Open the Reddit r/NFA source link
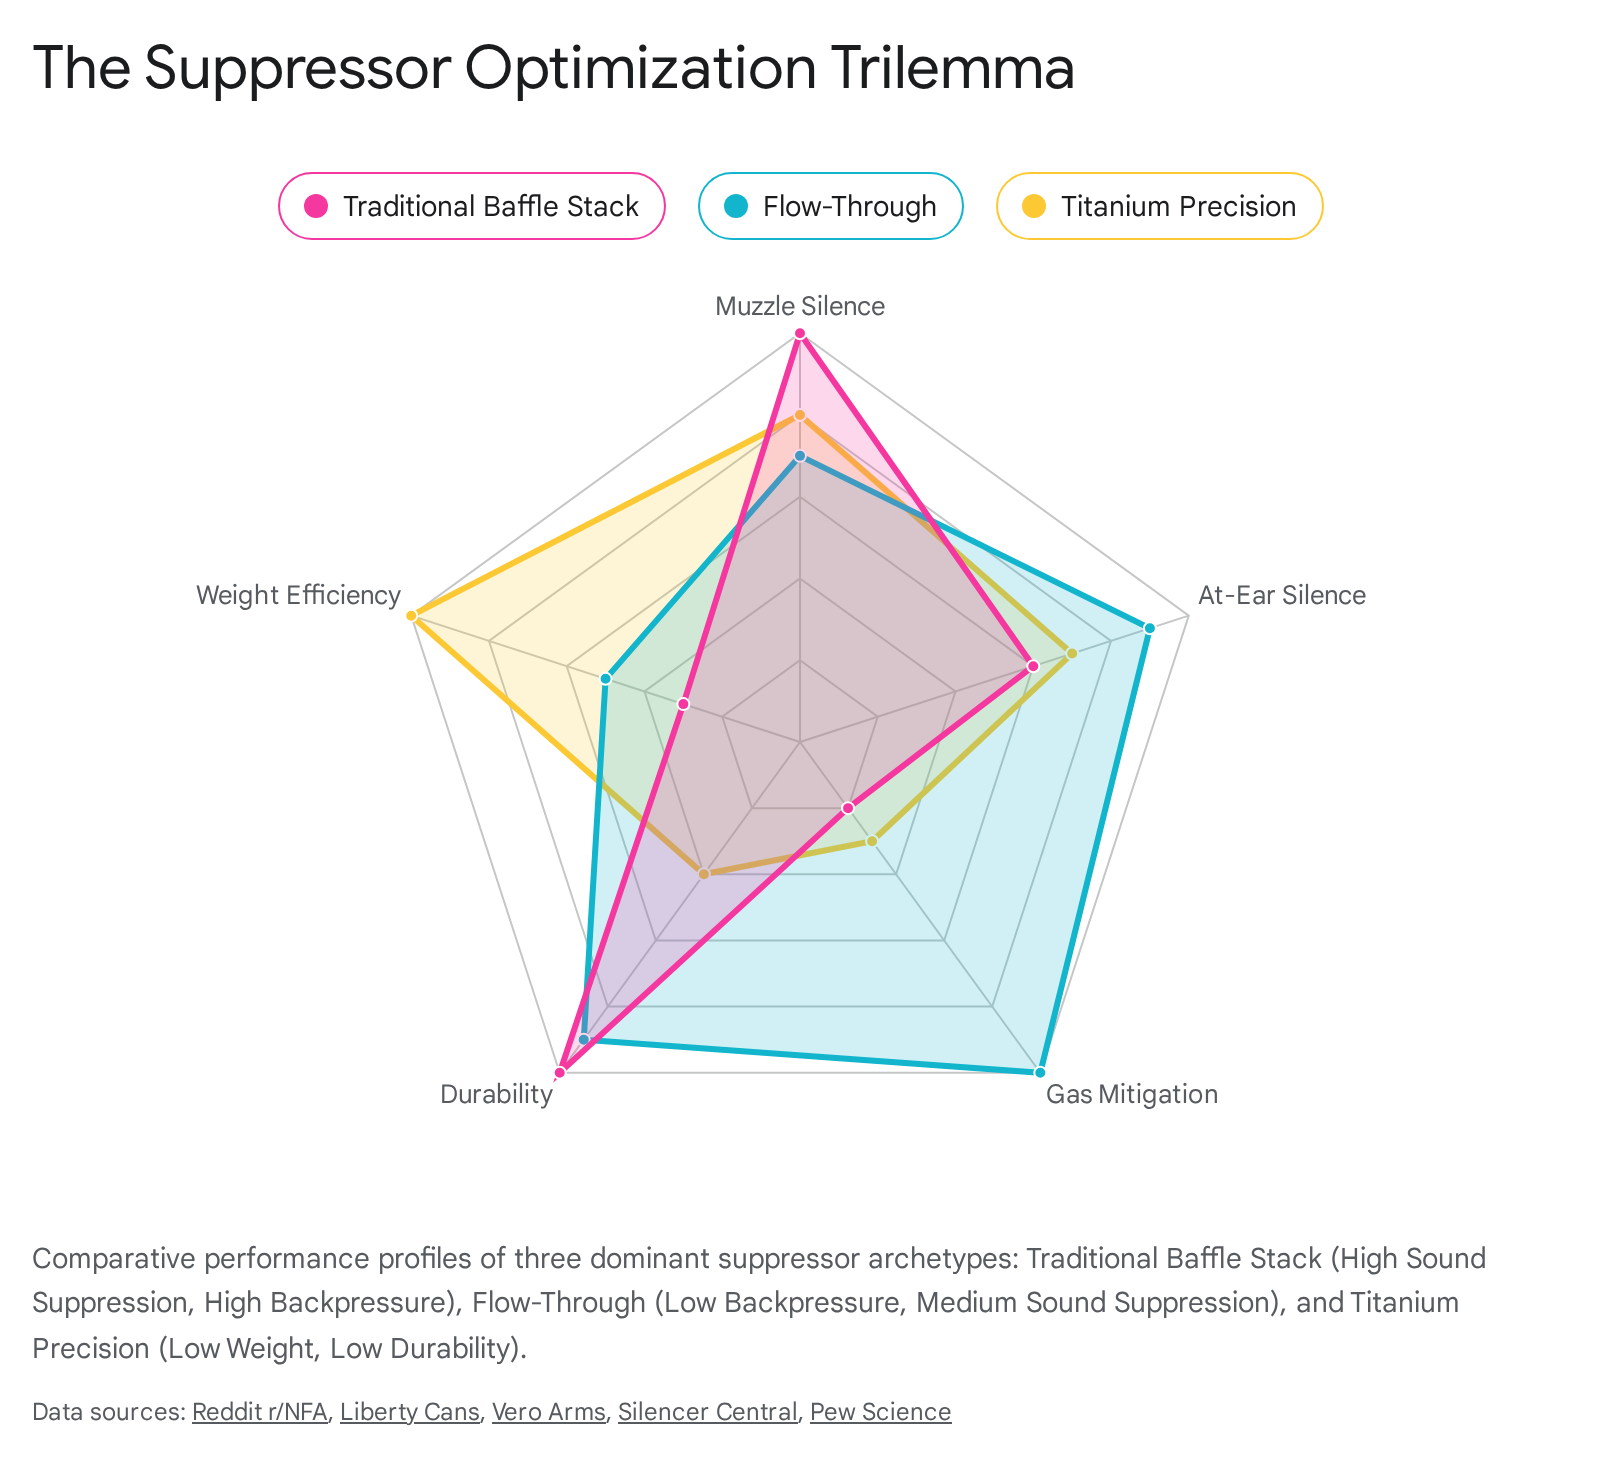Viewport: 1600px width, 1460px height. coord(259,1412)
